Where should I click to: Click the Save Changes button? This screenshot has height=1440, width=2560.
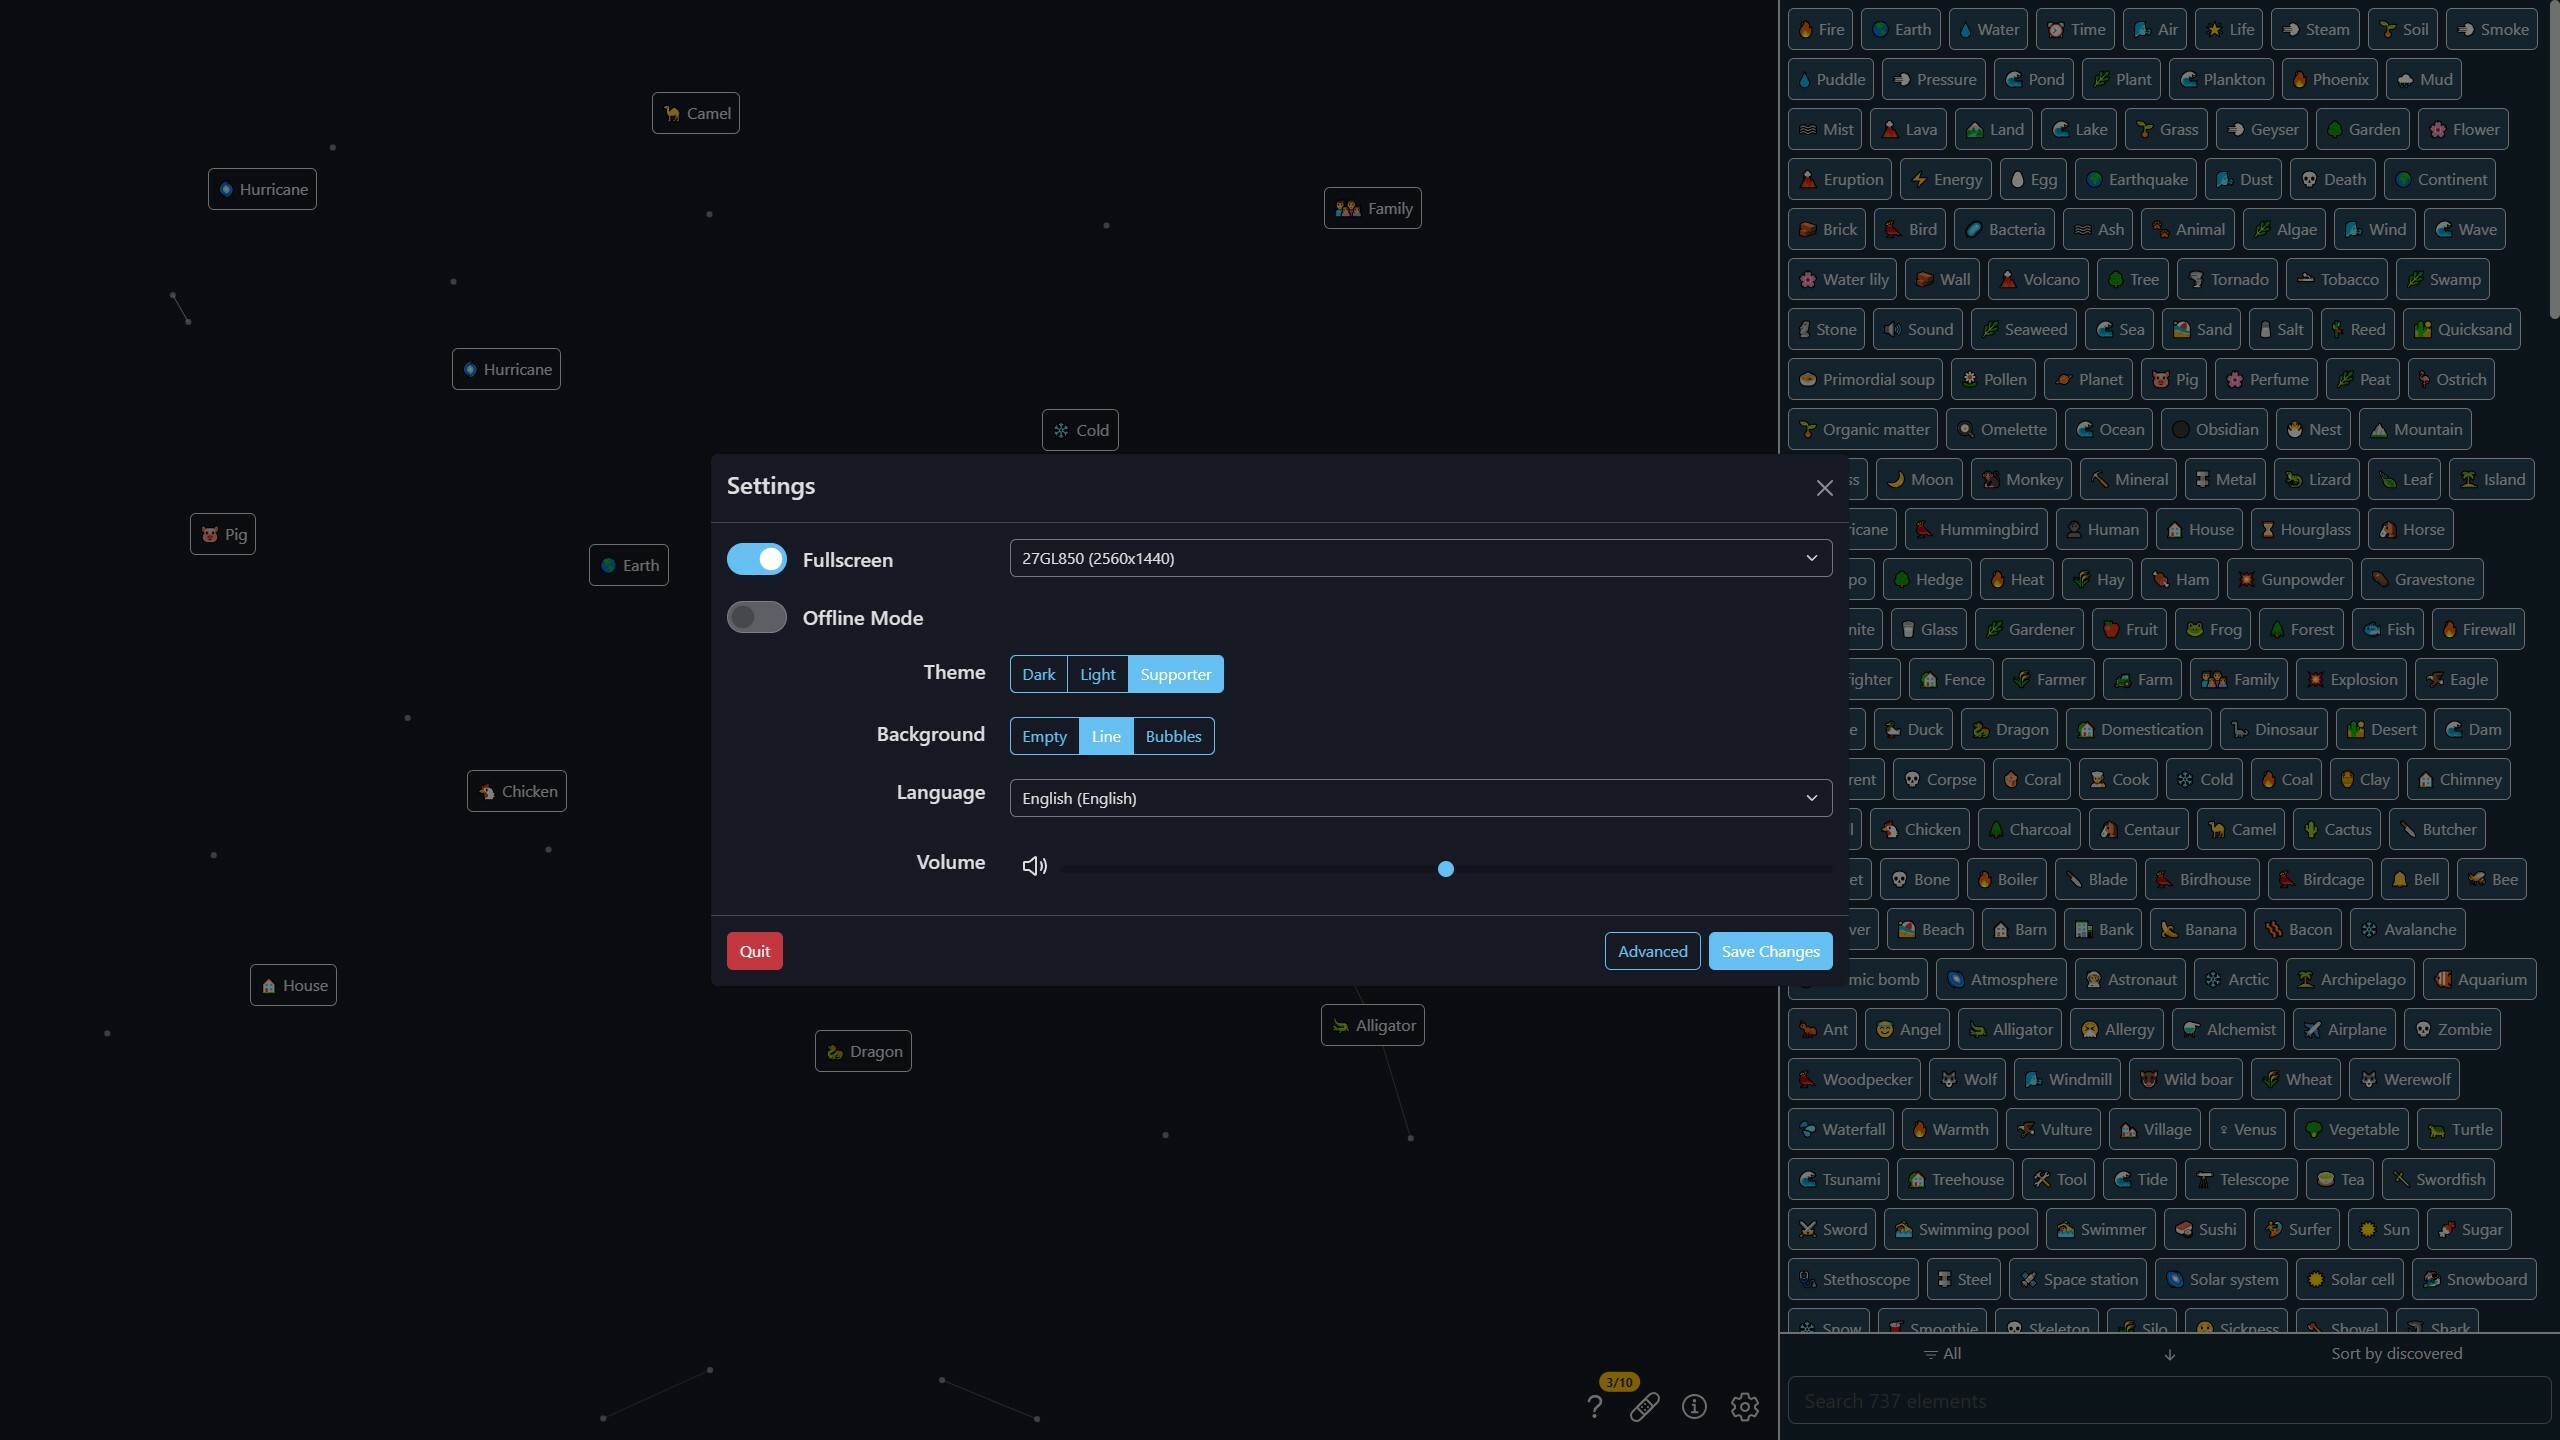[x=1769, y=950]
